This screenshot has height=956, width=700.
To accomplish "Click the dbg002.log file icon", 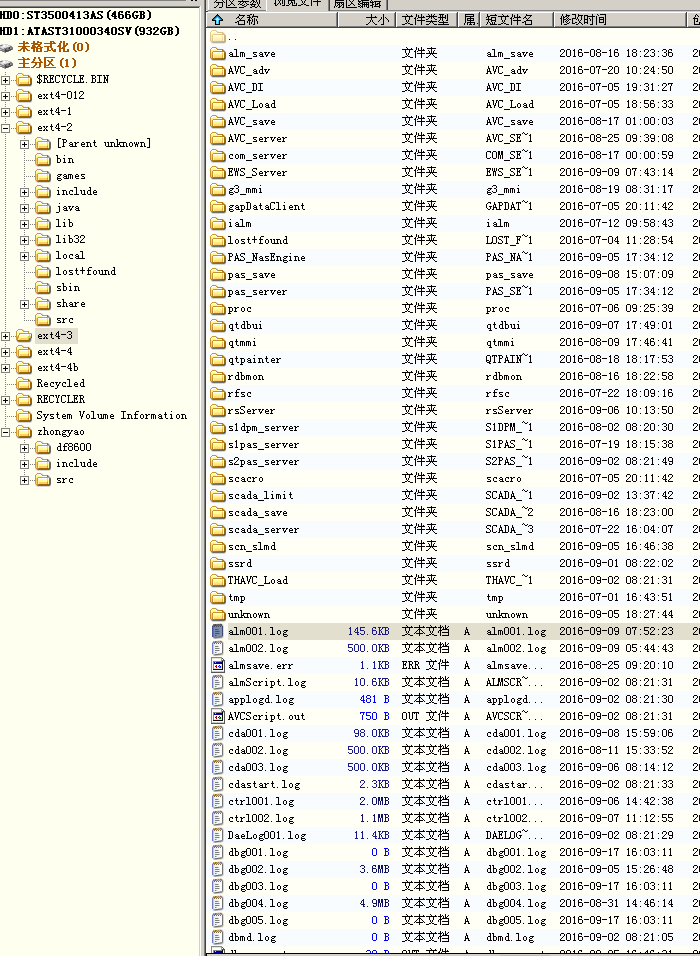I will point(218,870).
